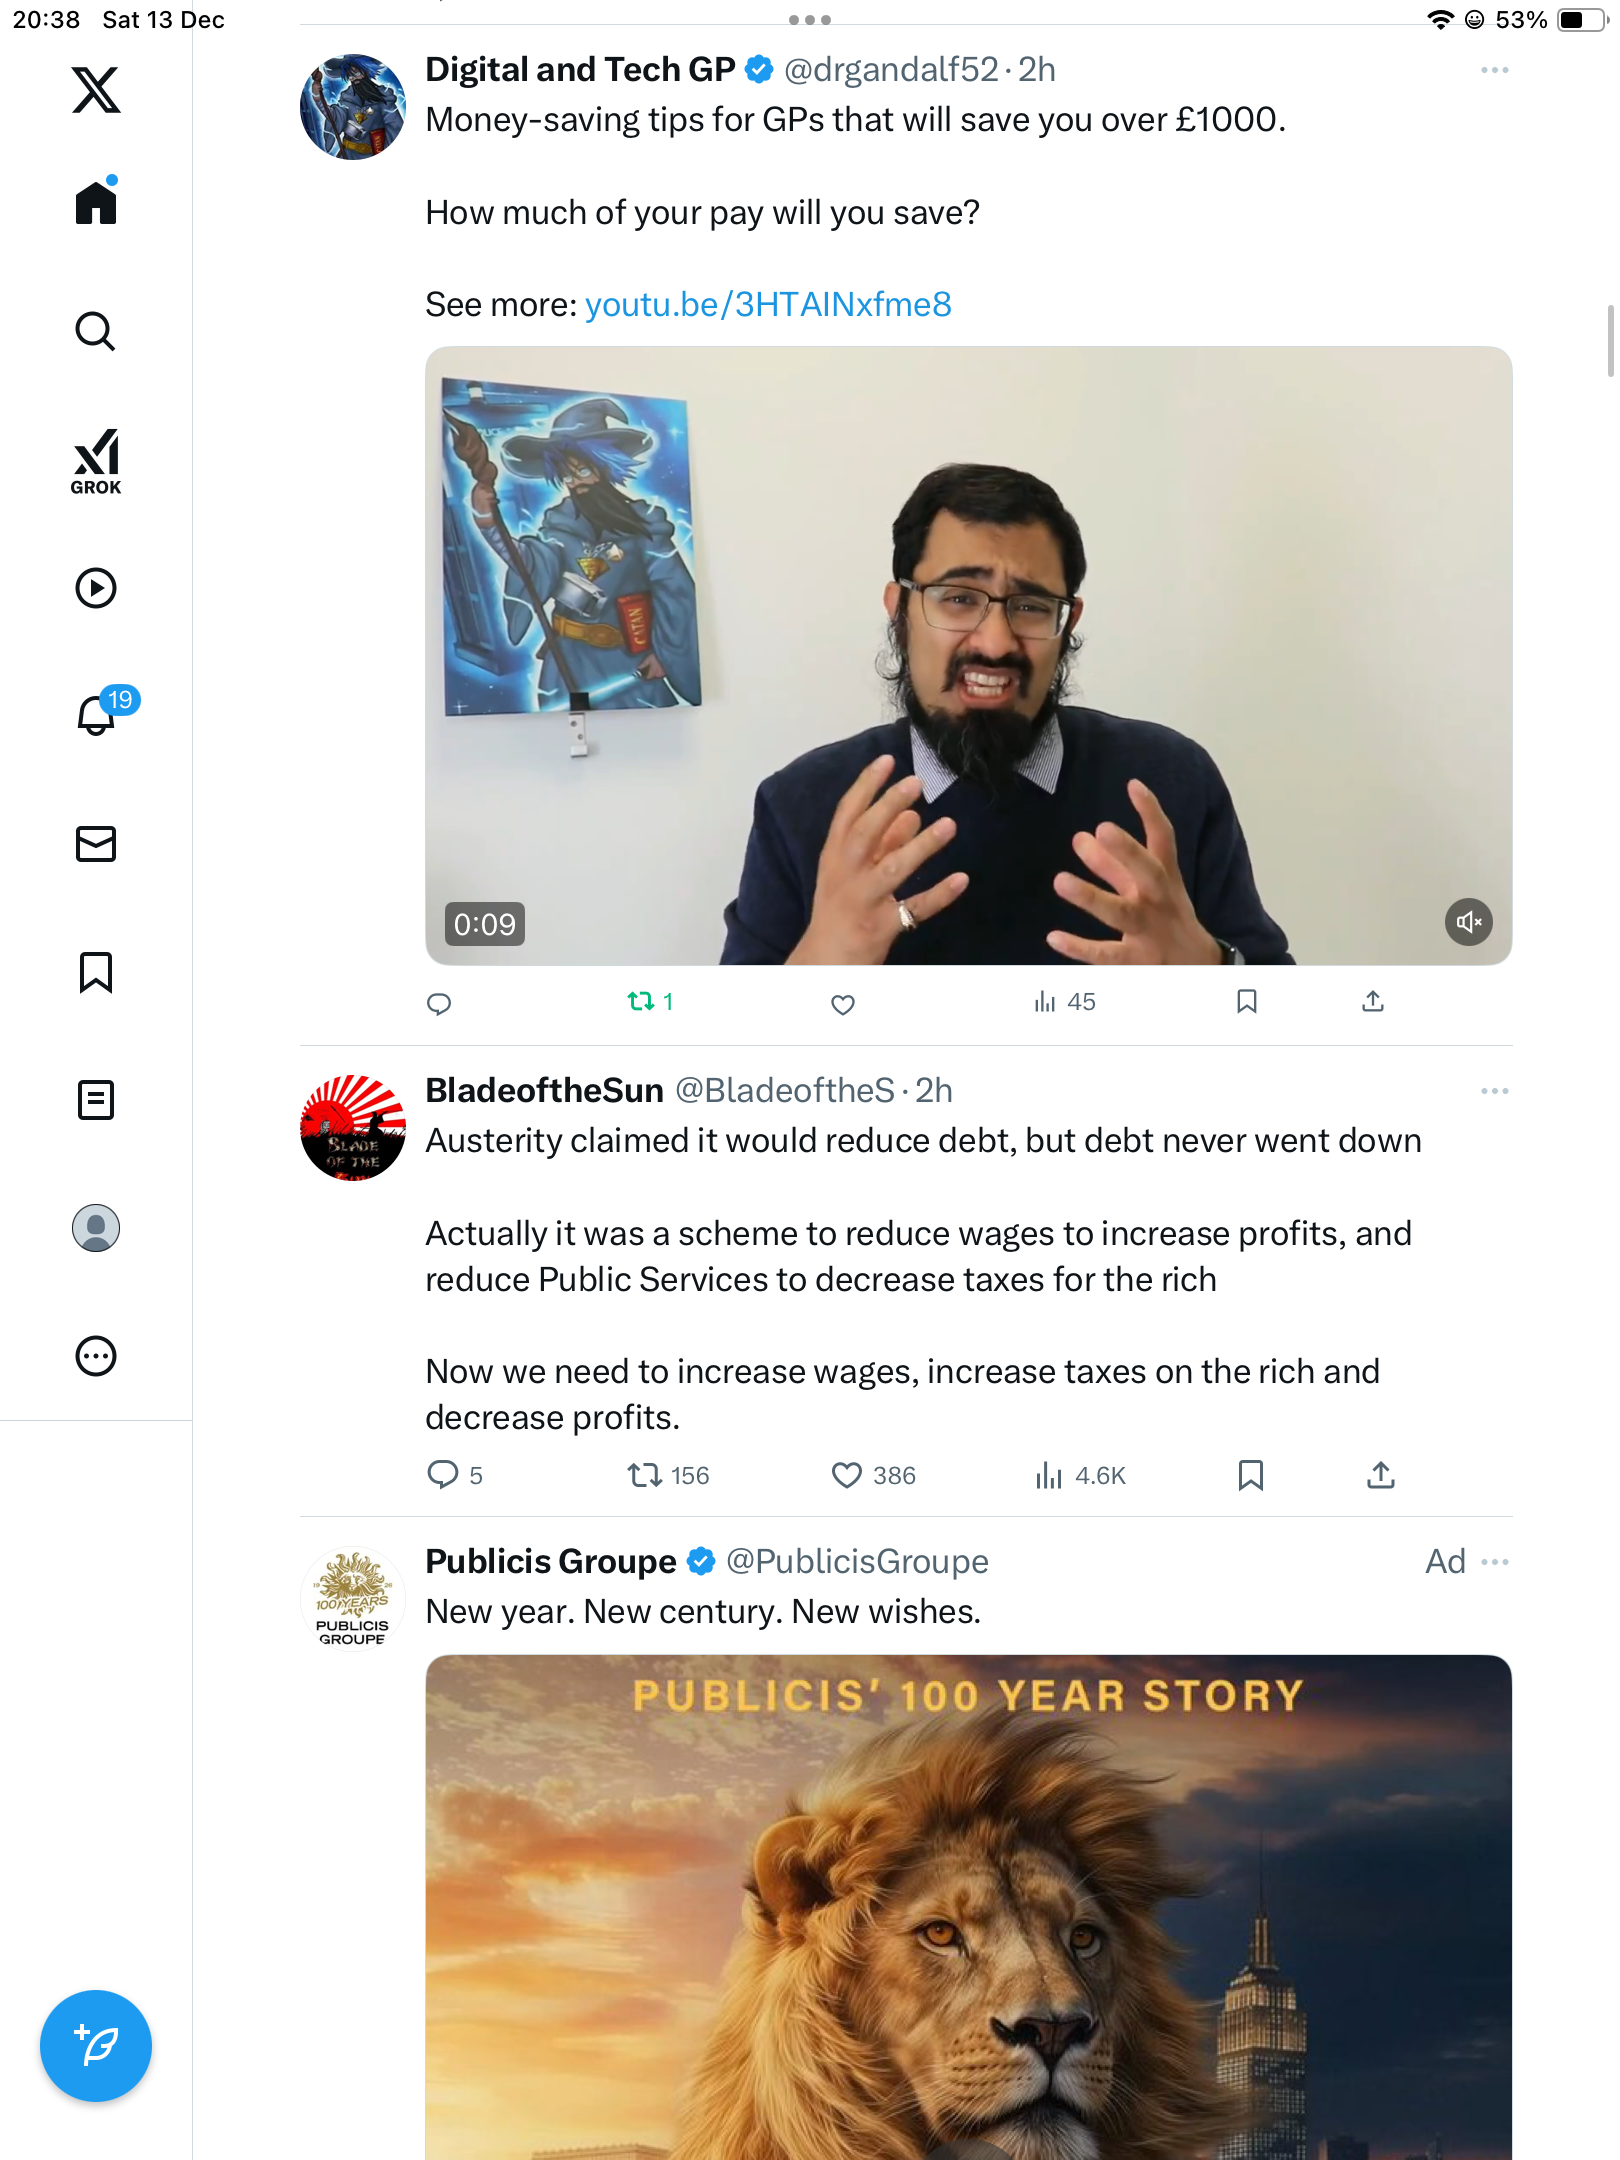Open more options for BladeoftheSun post
The width and height of the screenshot is (1620, 2160).
(1494, 1091)
